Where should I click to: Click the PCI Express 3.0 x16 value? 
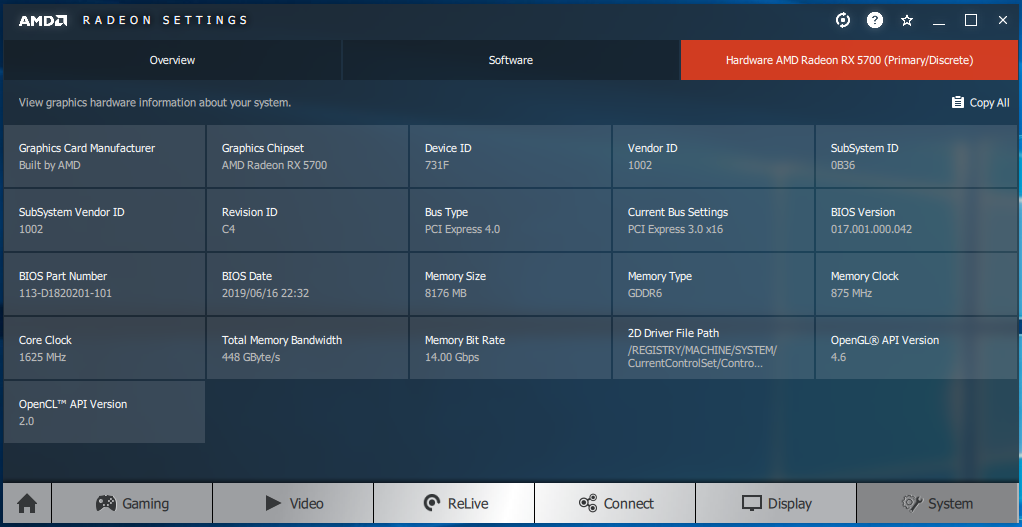tap(675, 229)
